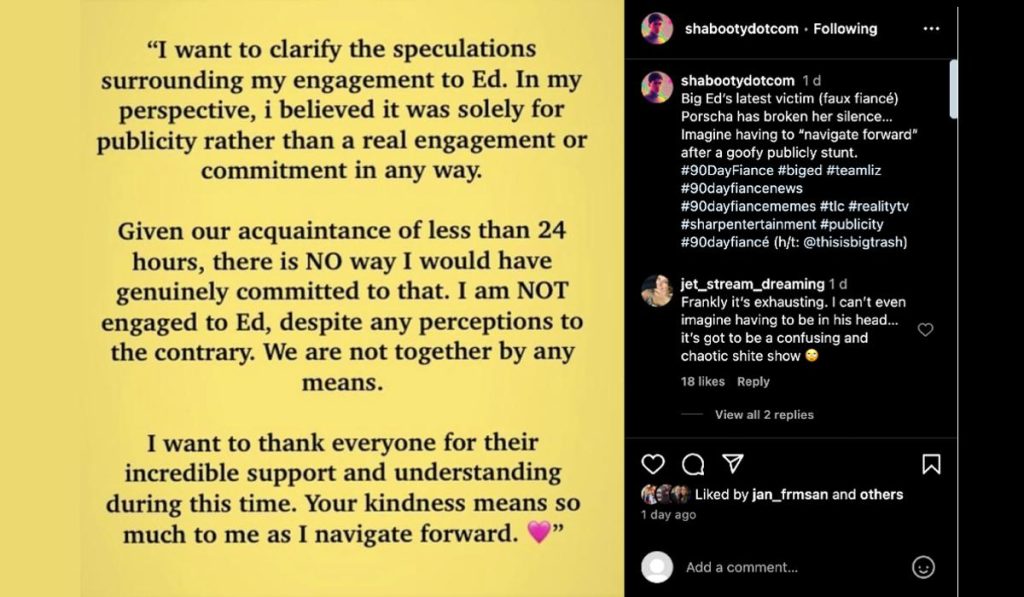
Task: Click shabootydotcom's avatar beside the caption
Action: 657,87
